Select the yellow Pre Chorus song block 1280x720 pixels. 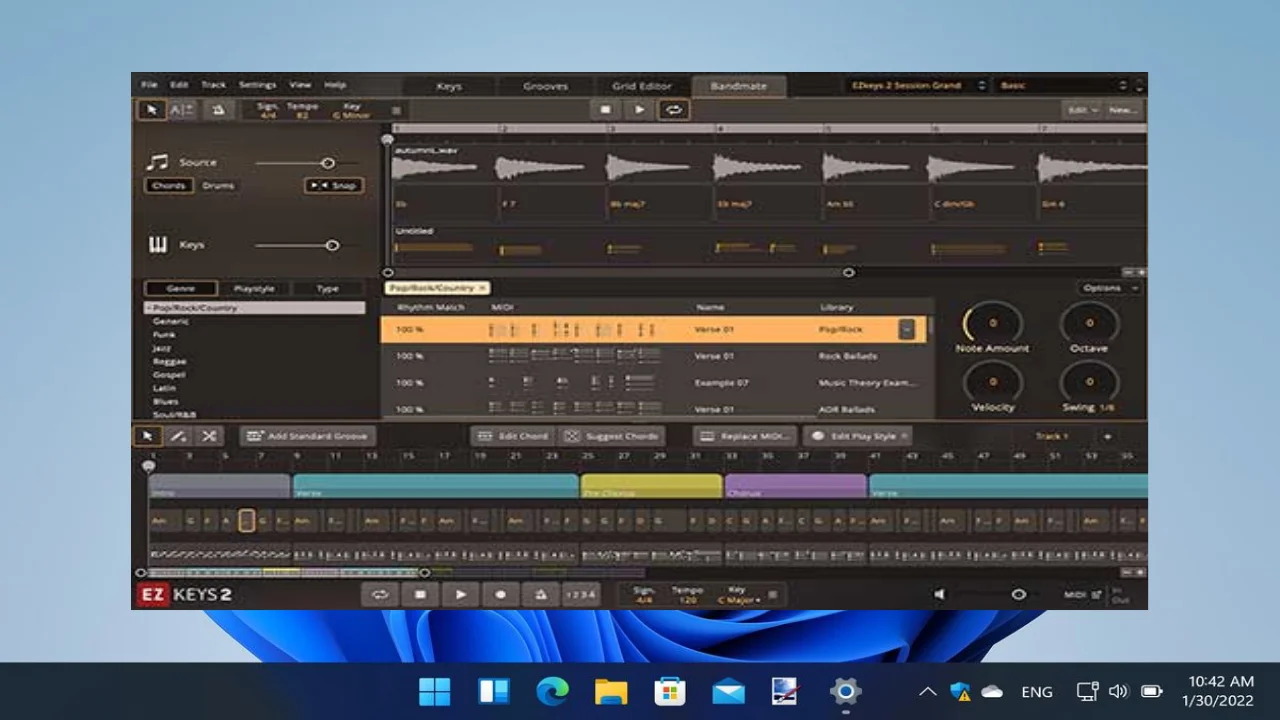click(x=651, y=487)
